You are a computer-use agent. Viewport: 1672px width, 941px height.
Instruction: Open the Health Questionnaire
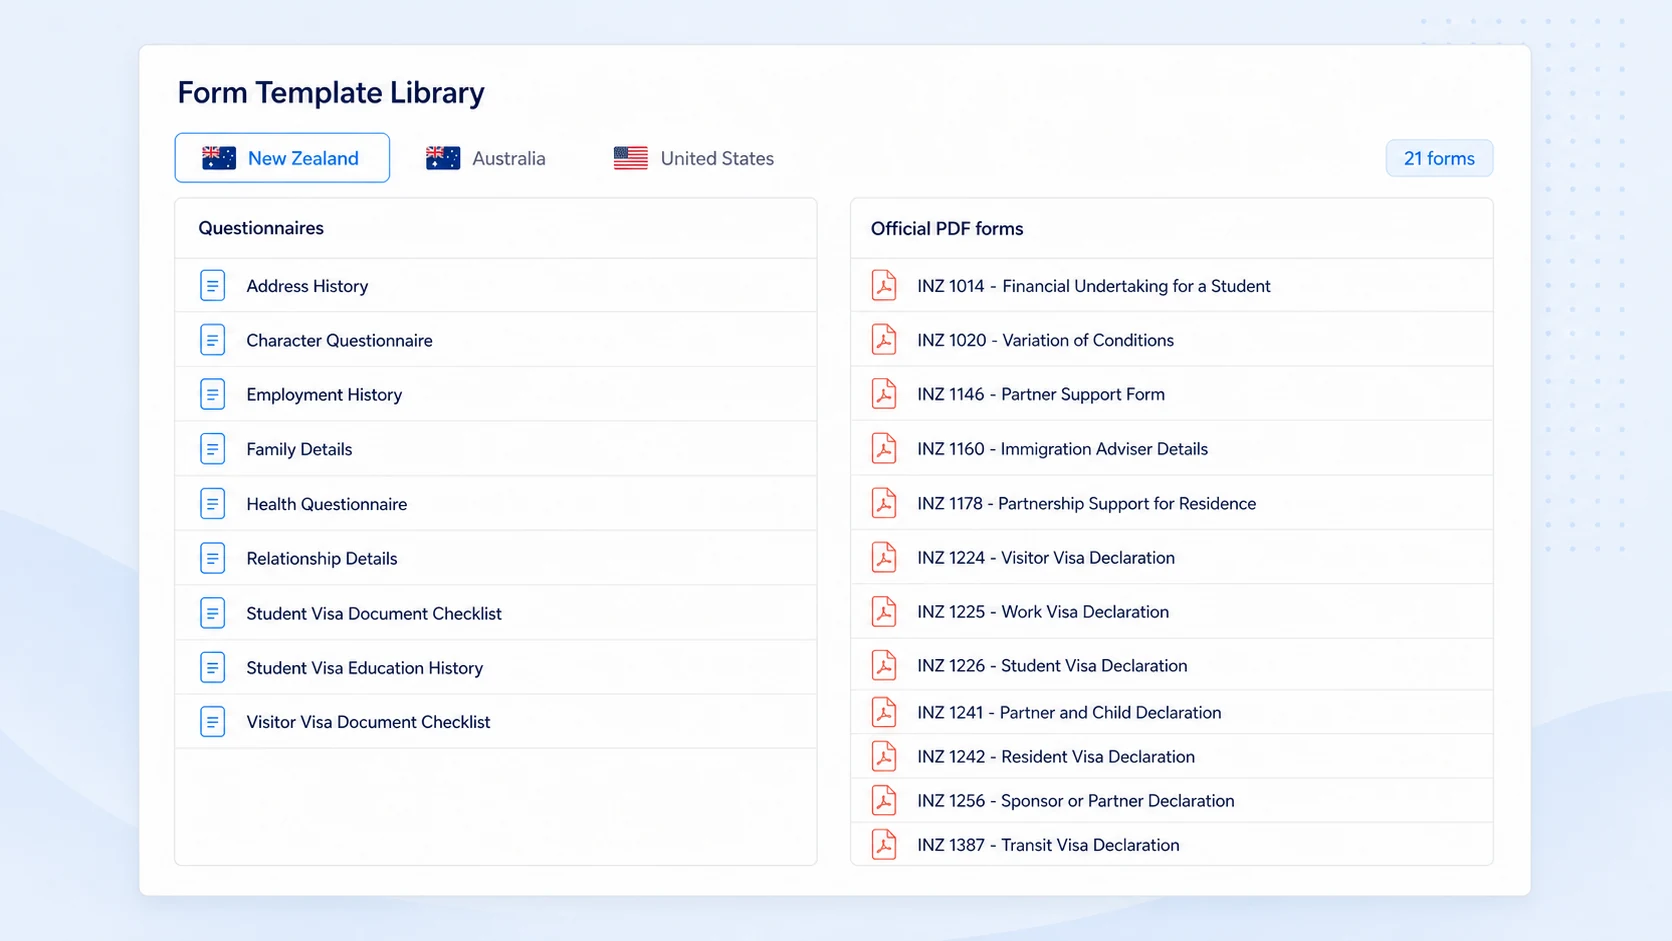click(496, 504)
